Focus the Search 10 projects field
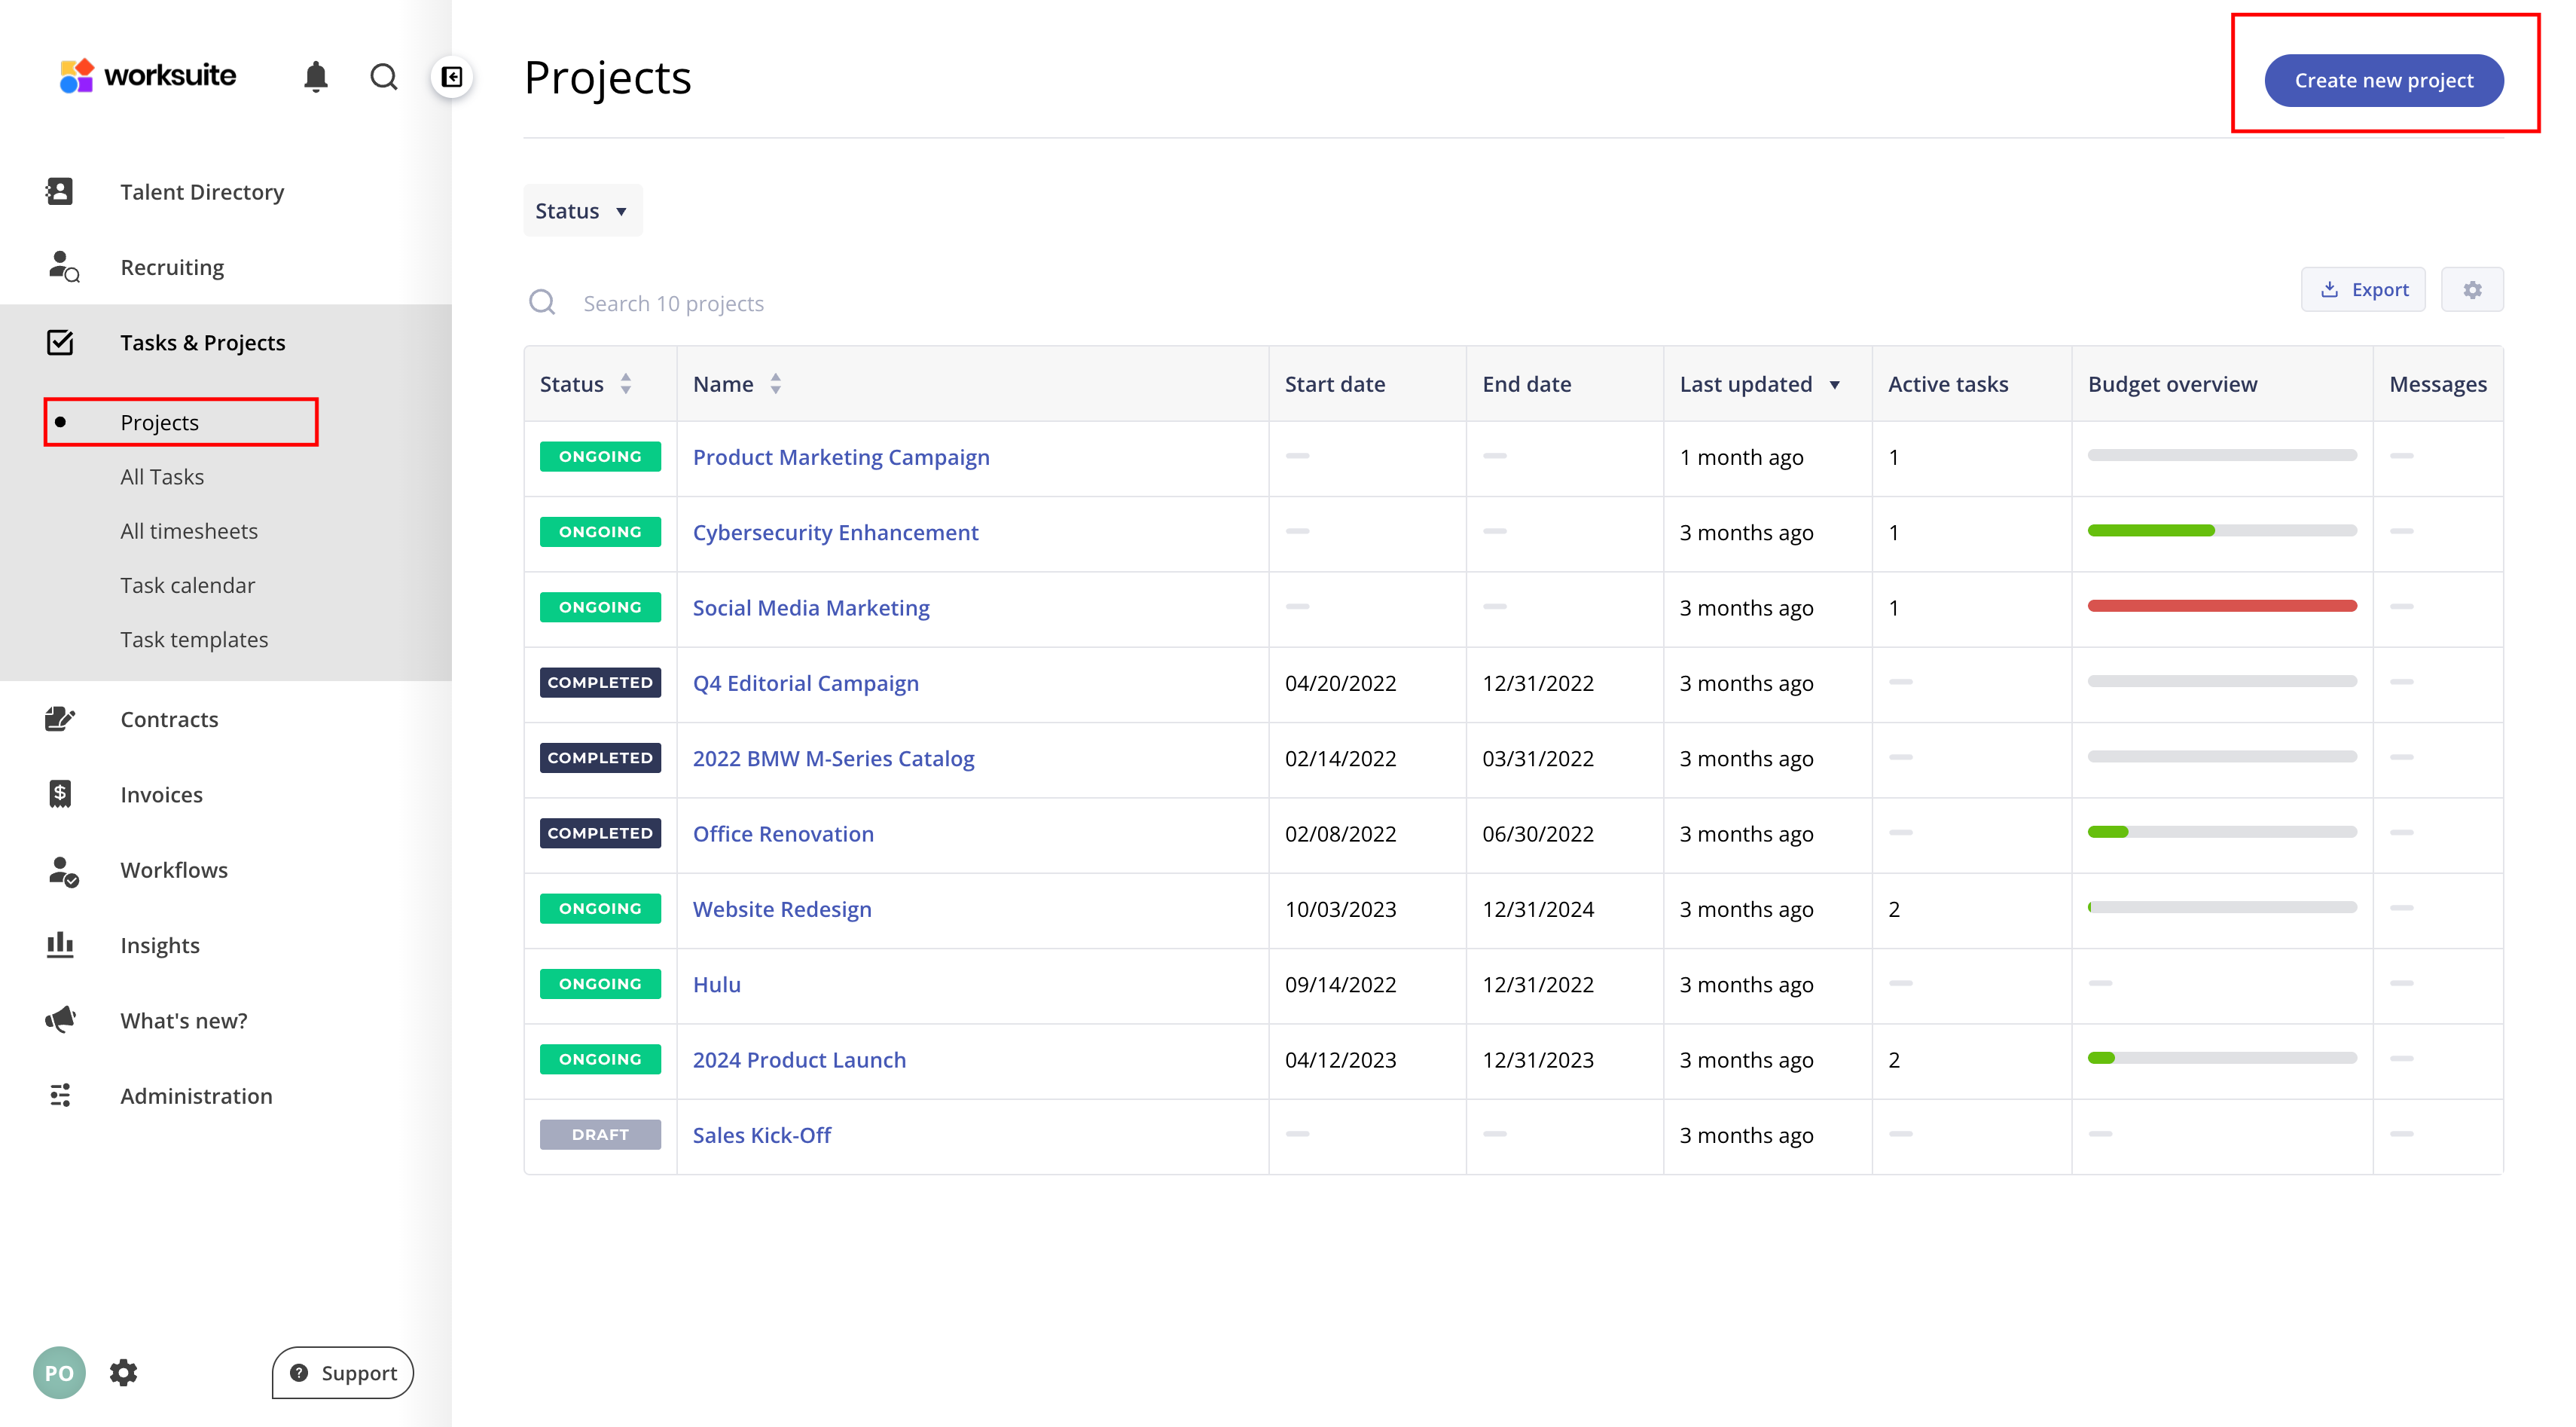Screen dimensions: 2576x1427 (x=673, y=304)
